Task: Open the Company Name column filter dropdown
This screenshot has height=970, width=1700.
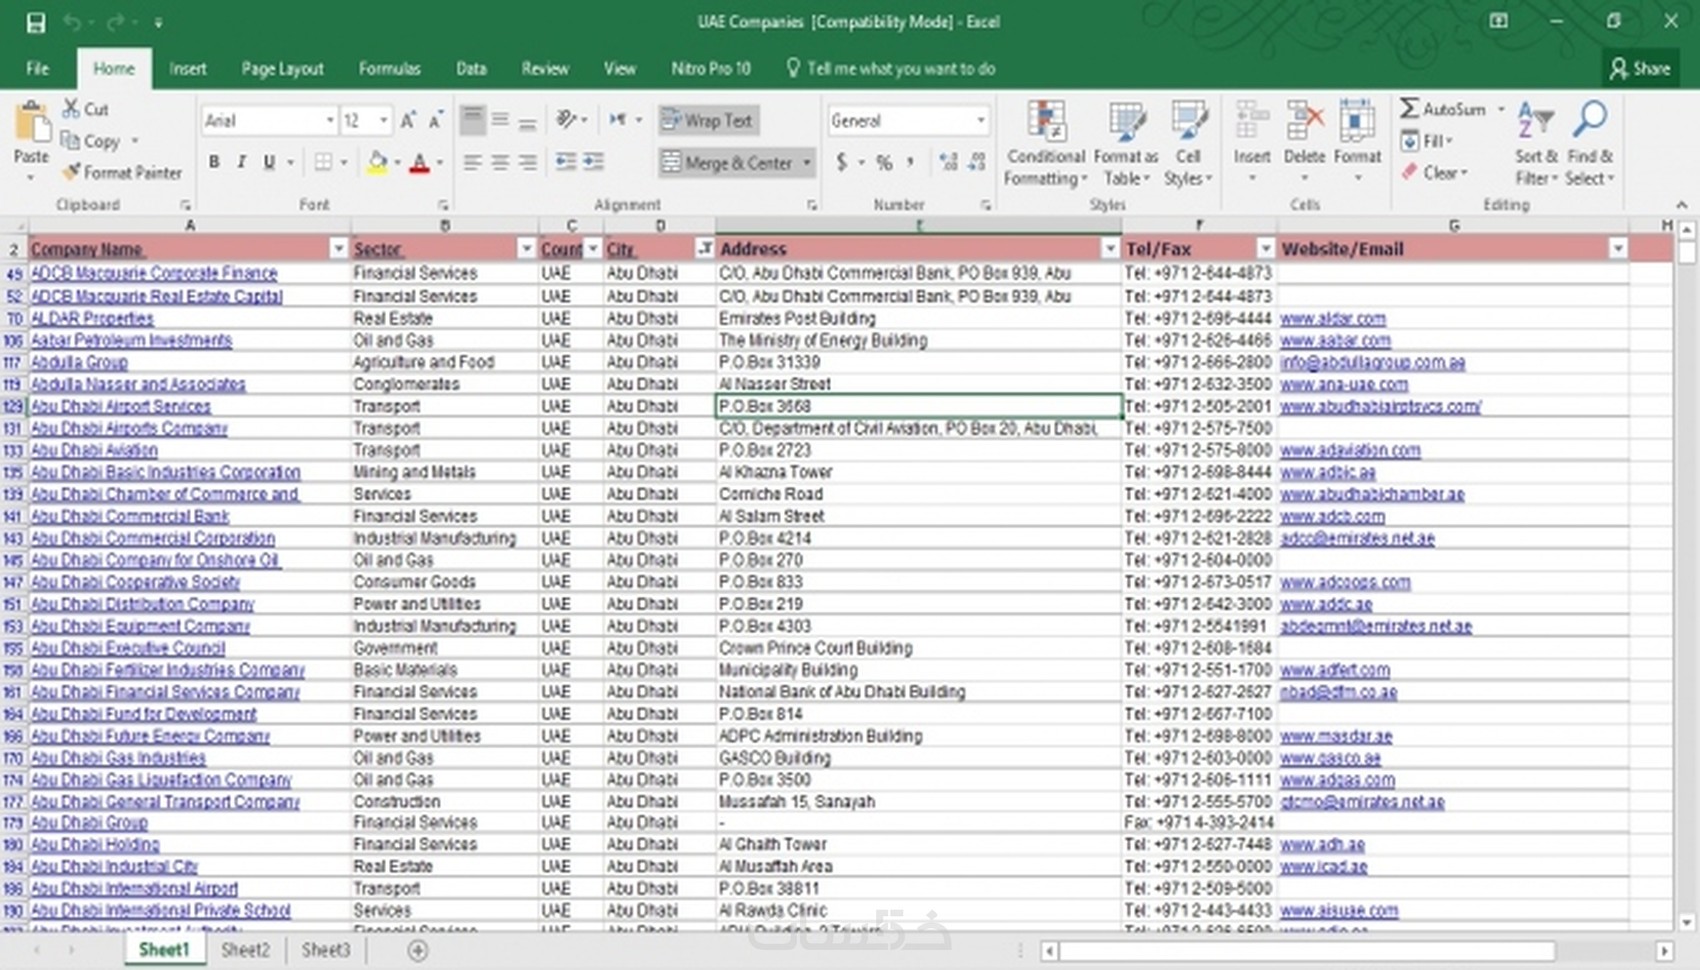Action: (338, 248)
